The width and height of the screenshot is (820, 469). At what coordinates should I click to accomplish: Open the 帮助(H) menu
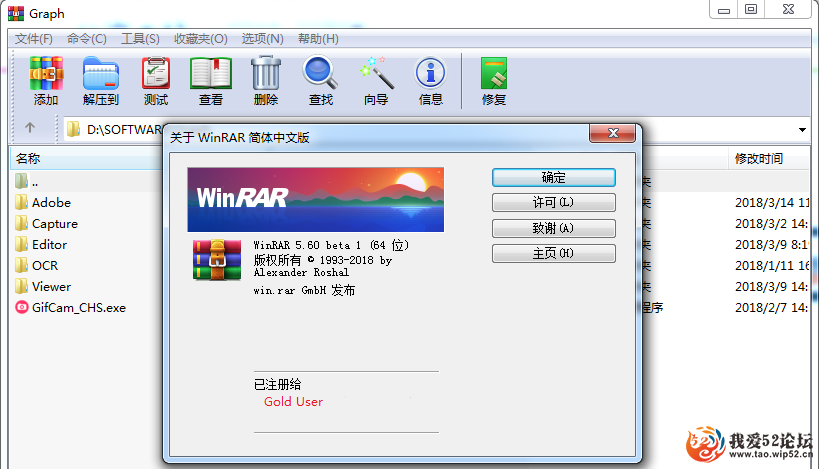(x=318, y=39)
